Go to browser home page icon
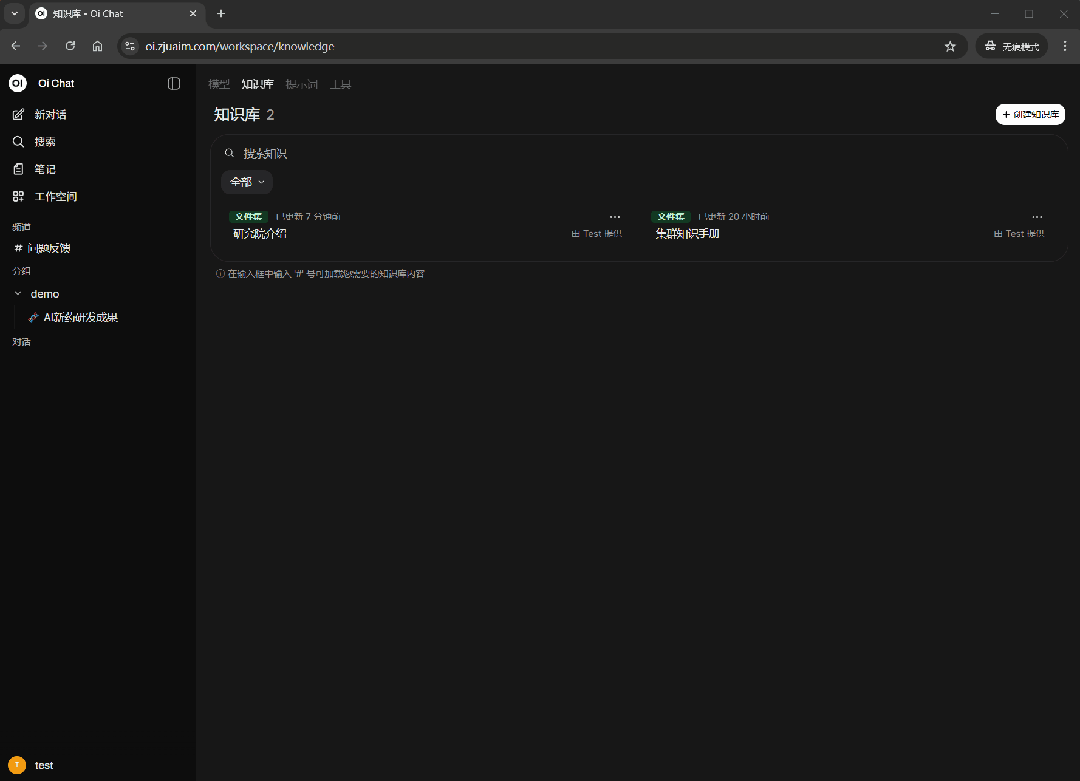The image size is (1080, 781). [x=97, y=46]
